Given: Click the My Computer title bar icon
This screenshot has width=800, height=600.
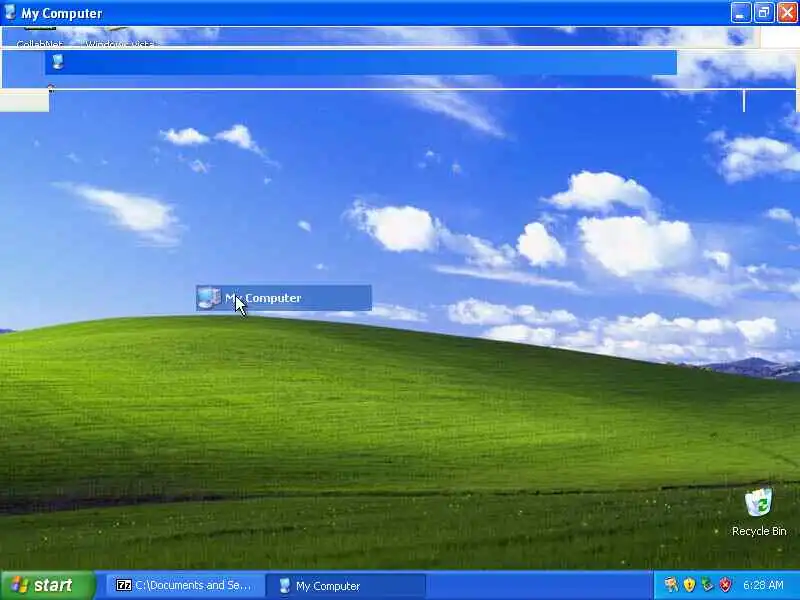Looking at the screenshot, I should pos(10,13).
